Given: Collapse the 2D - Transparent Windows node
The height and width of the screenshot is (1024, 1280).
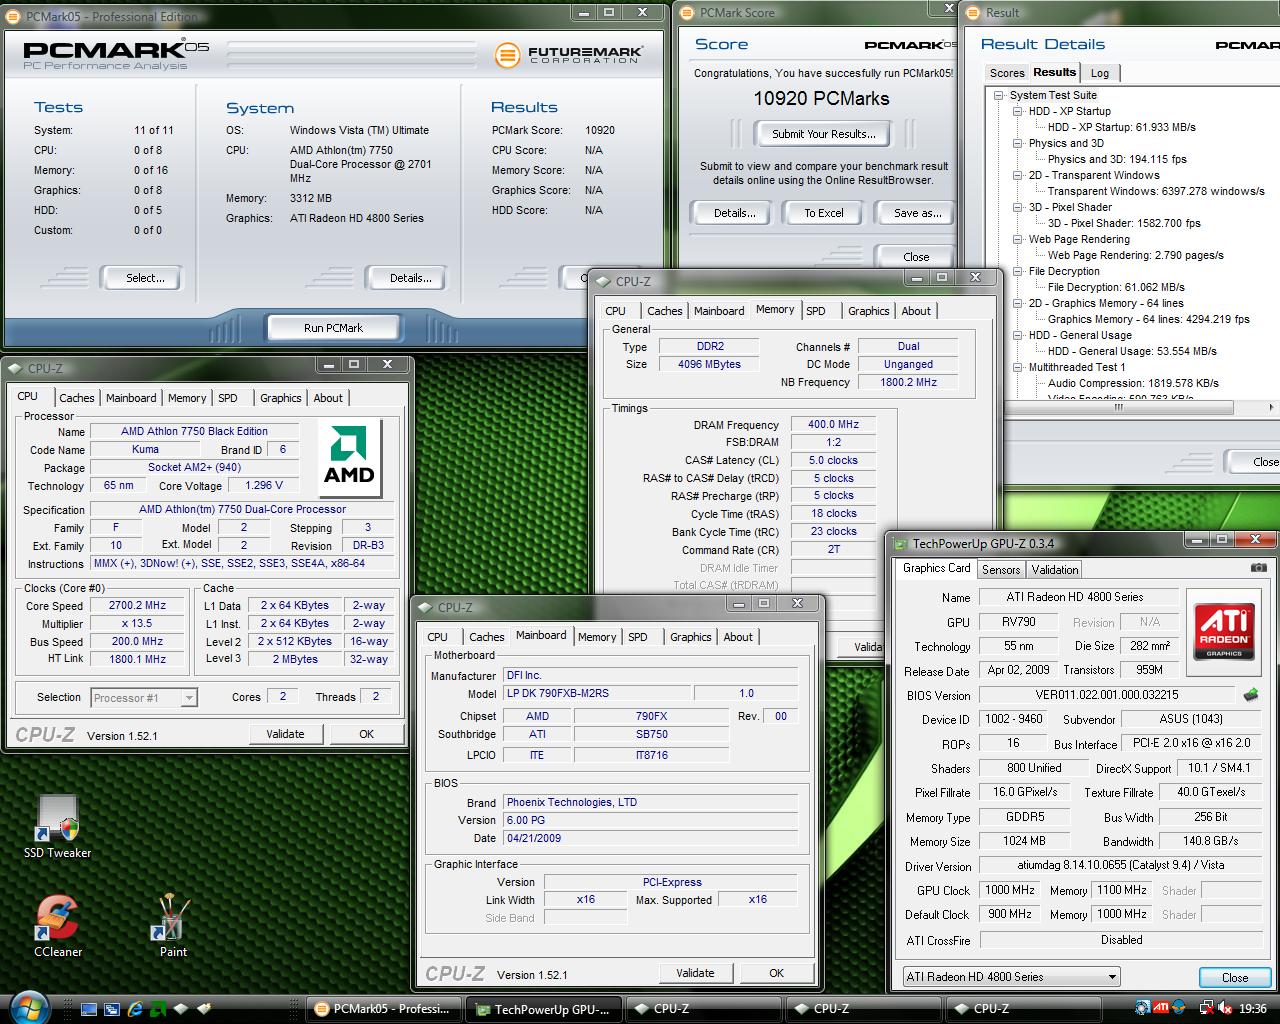Looking at the screenshot, I should pyautogui.click(x=1017, y=175).
